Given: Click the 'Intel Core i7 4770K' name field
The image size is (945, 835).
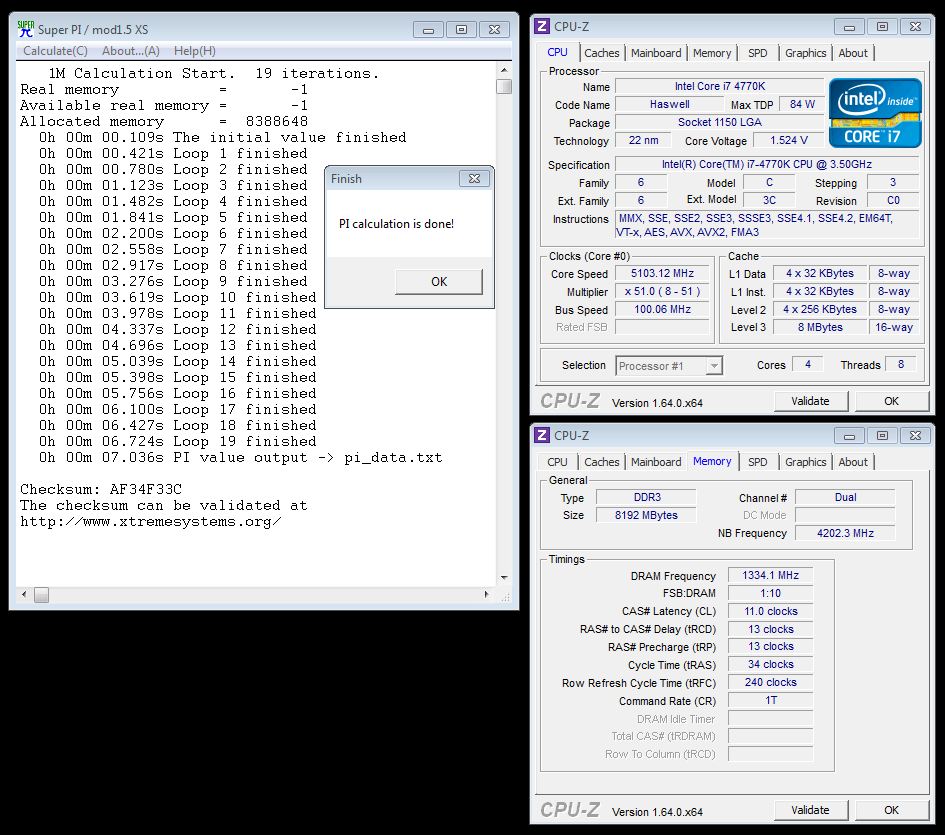Looking at the screenshot, I should click(720, 86).
